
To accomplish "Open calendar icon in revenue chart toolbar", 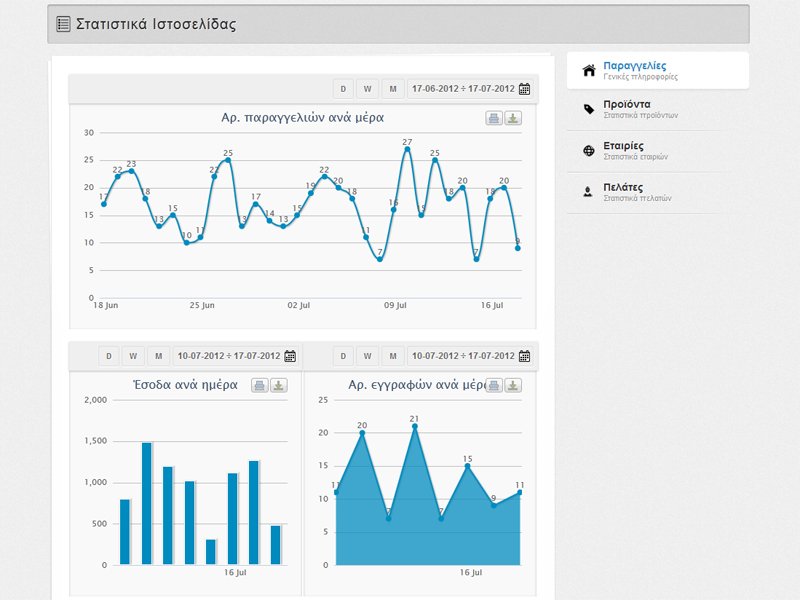I will tap(290, 356).
